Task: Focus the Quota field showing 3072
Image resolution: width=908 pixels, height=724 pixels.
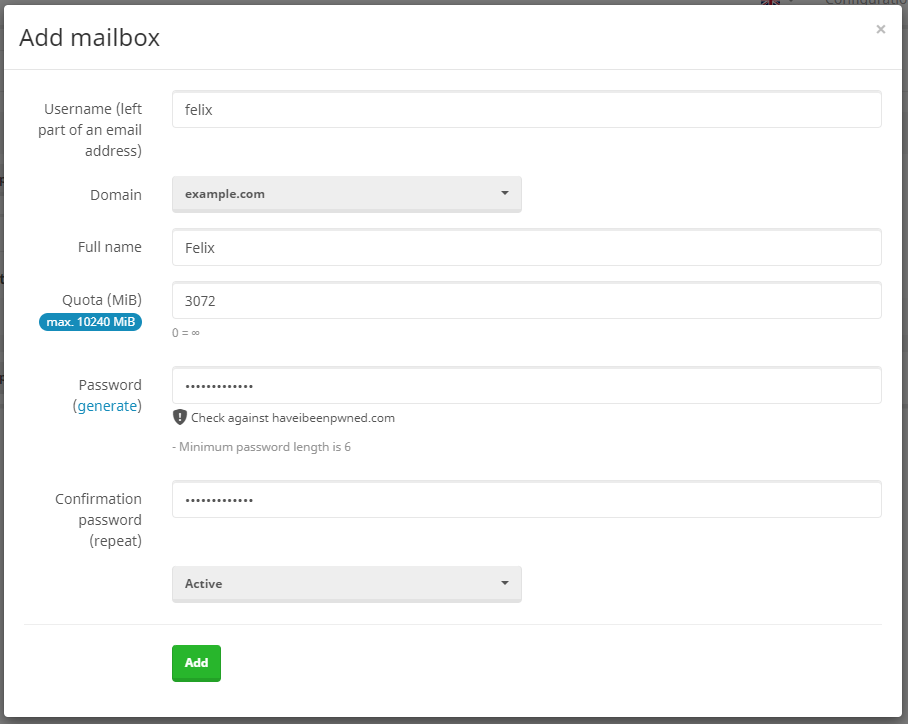Action: click(526, 301)
